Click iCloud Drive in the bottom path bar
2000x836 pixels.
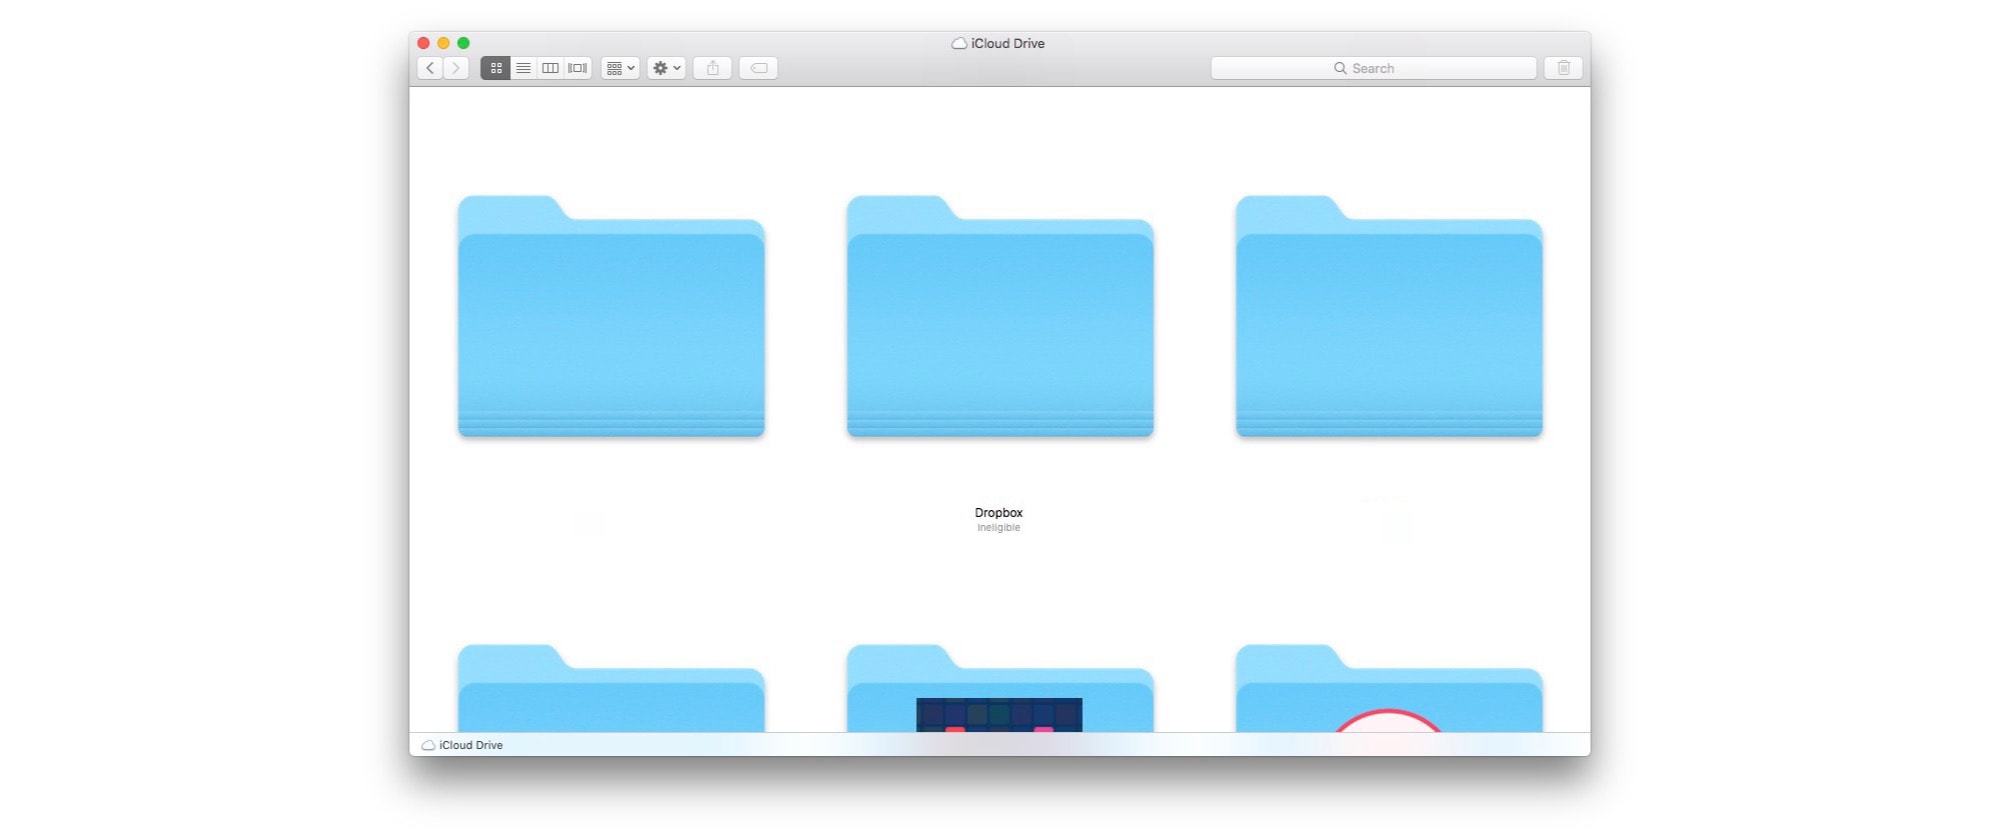coord(462,745)
